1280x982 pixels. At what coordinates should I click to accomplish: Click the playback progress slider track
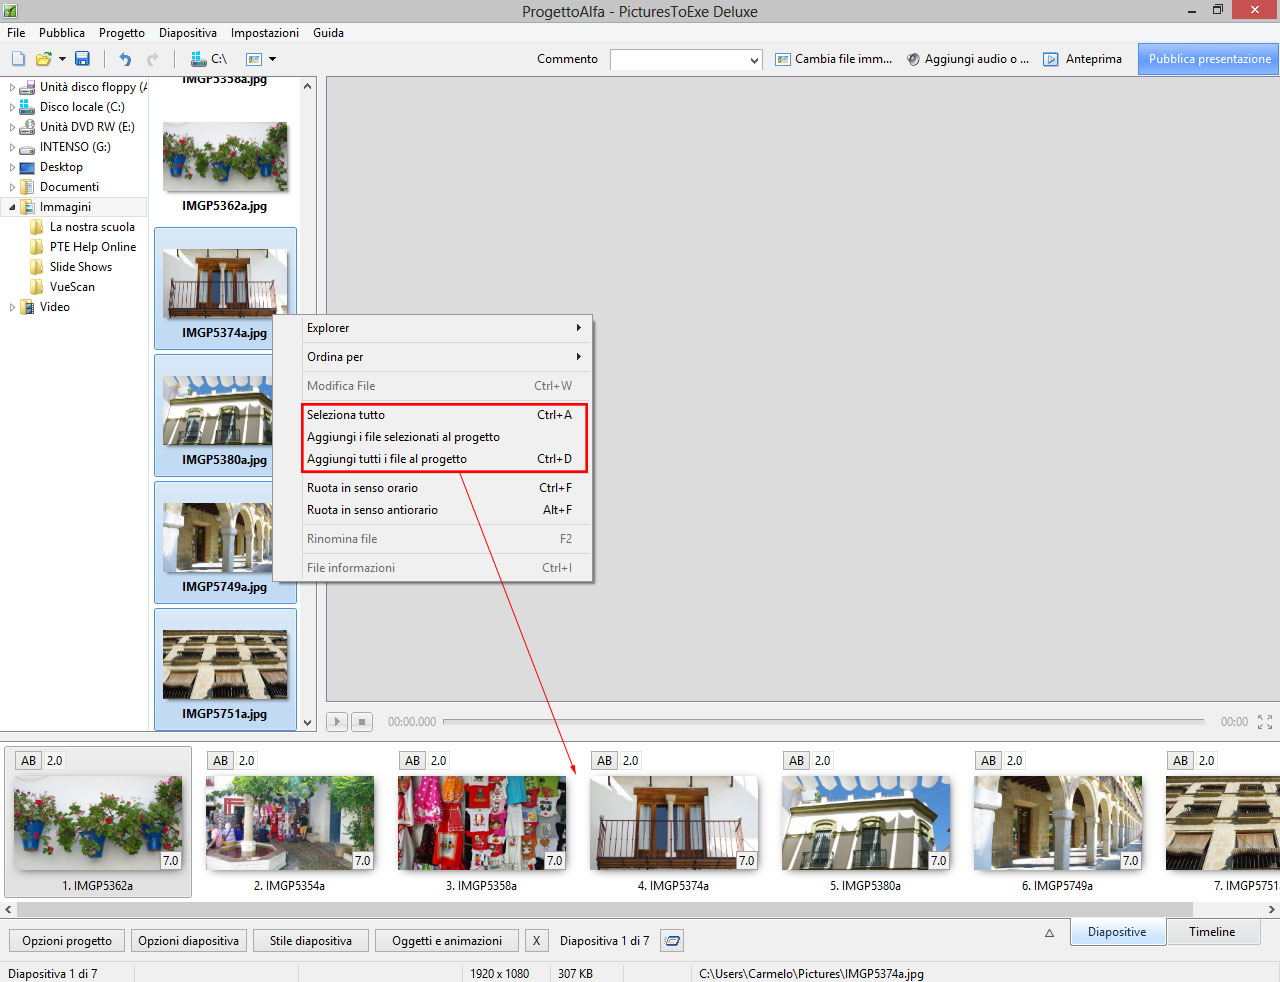(x=822, y=721)
